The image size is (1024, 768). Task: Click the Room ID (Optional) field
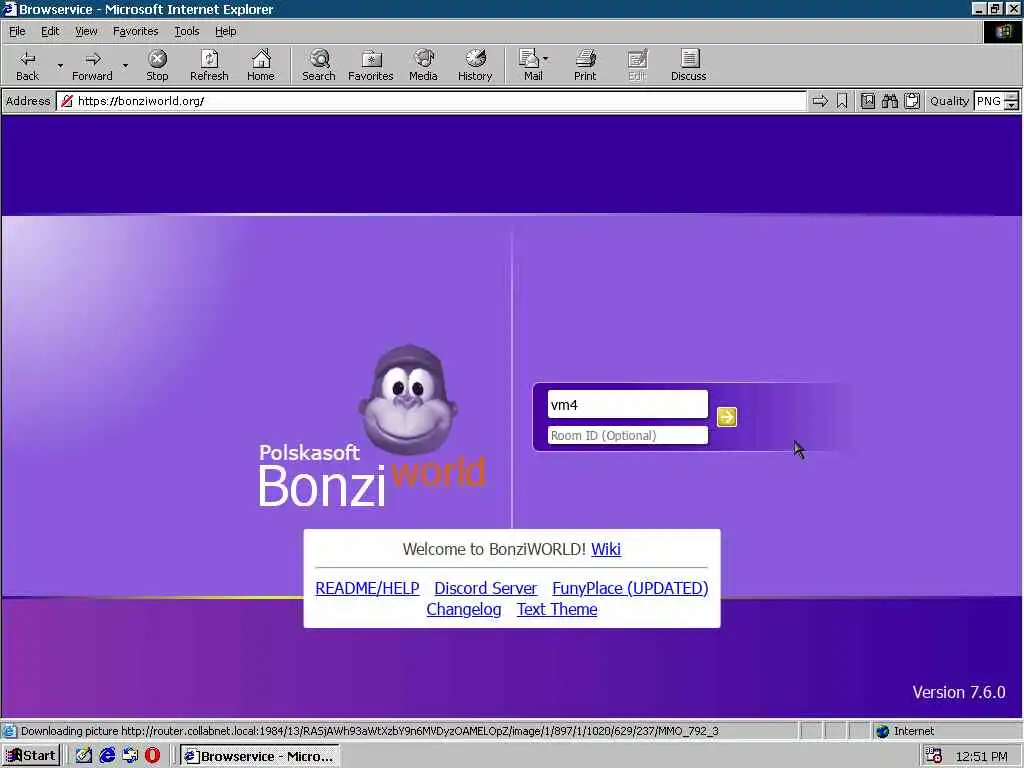(627, 436)
